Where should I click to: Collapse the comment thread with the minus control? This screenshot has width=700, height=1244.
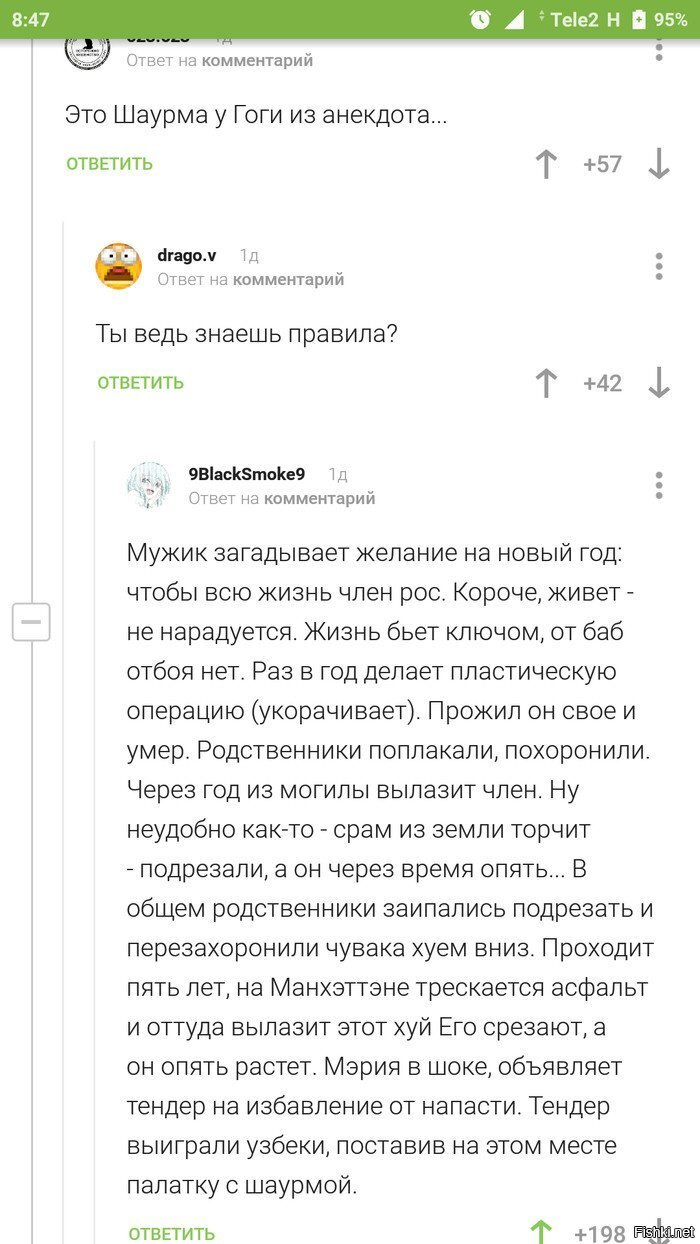(31, 622)
